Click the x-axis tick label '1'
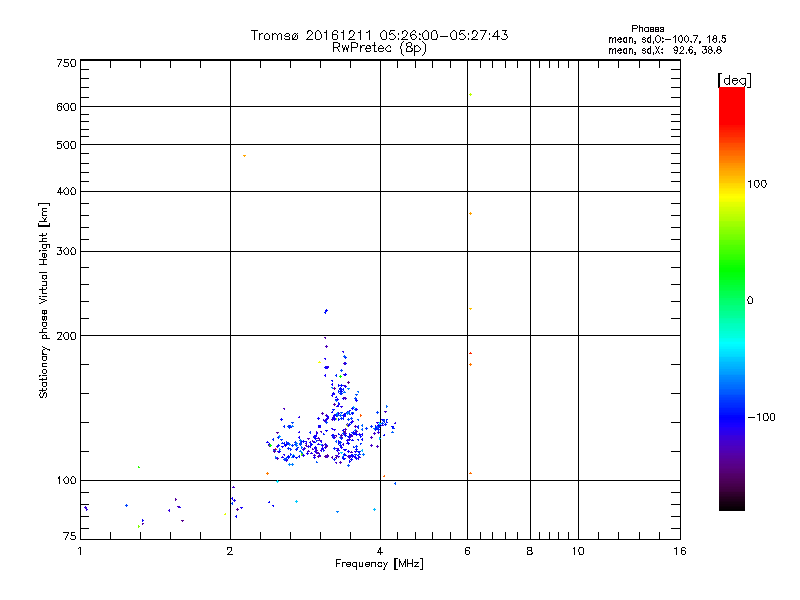Viewport: 800px width, 600px height. [x=80, y=551]
